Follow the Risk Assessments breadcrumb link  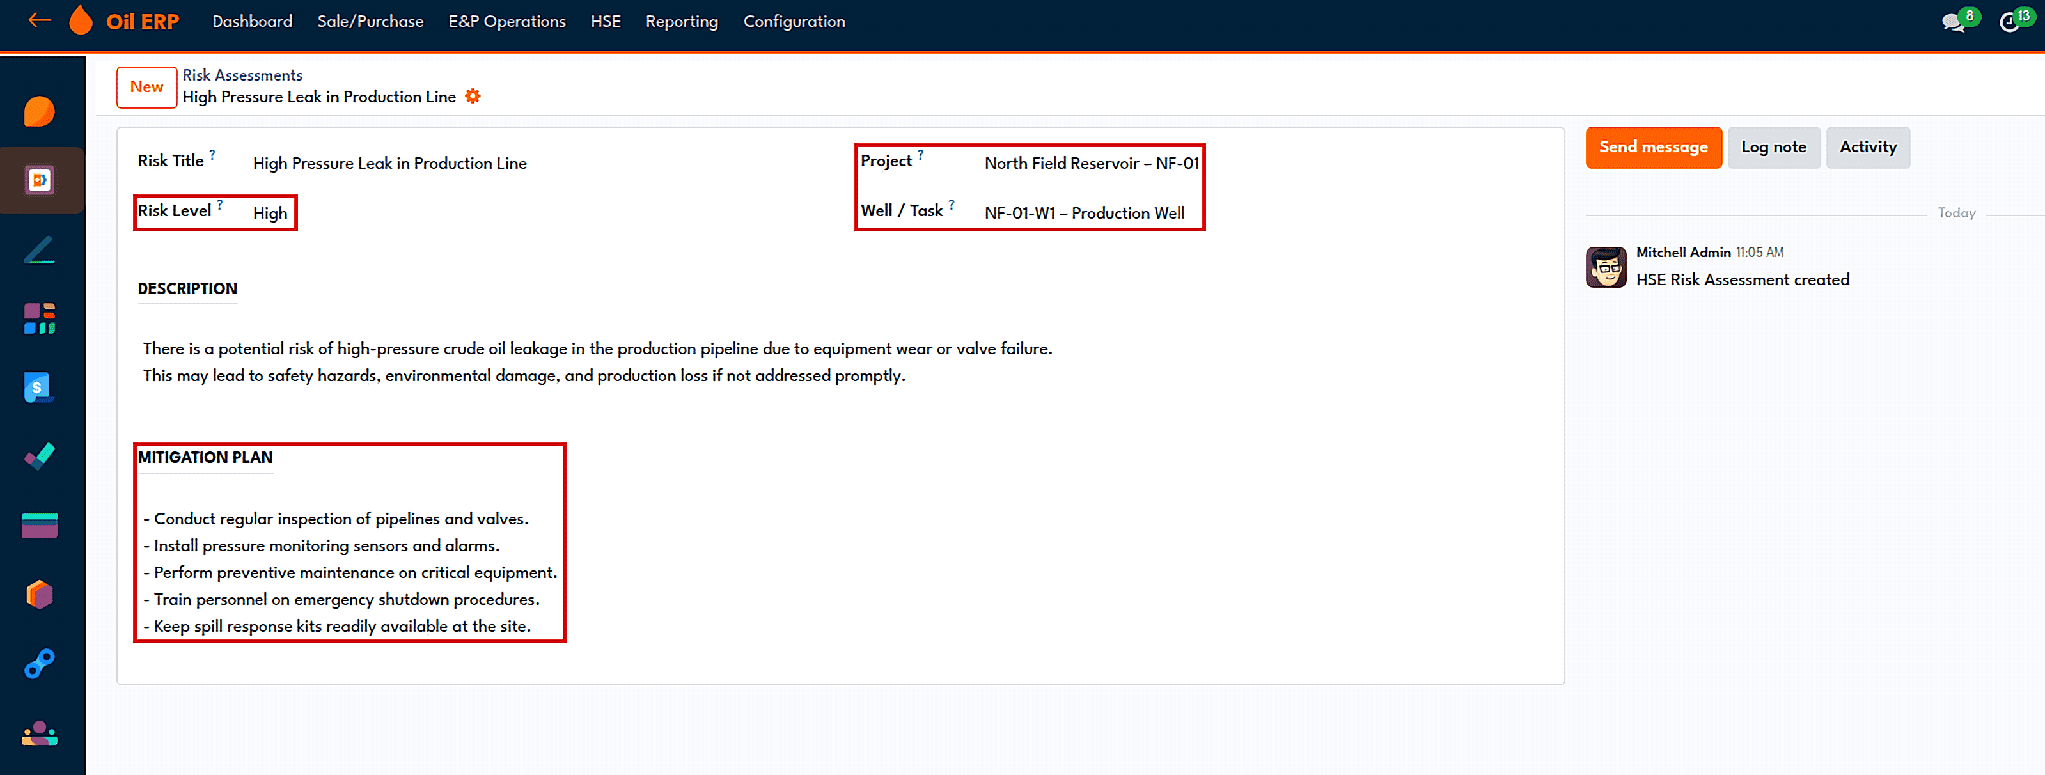pos(242,75)
